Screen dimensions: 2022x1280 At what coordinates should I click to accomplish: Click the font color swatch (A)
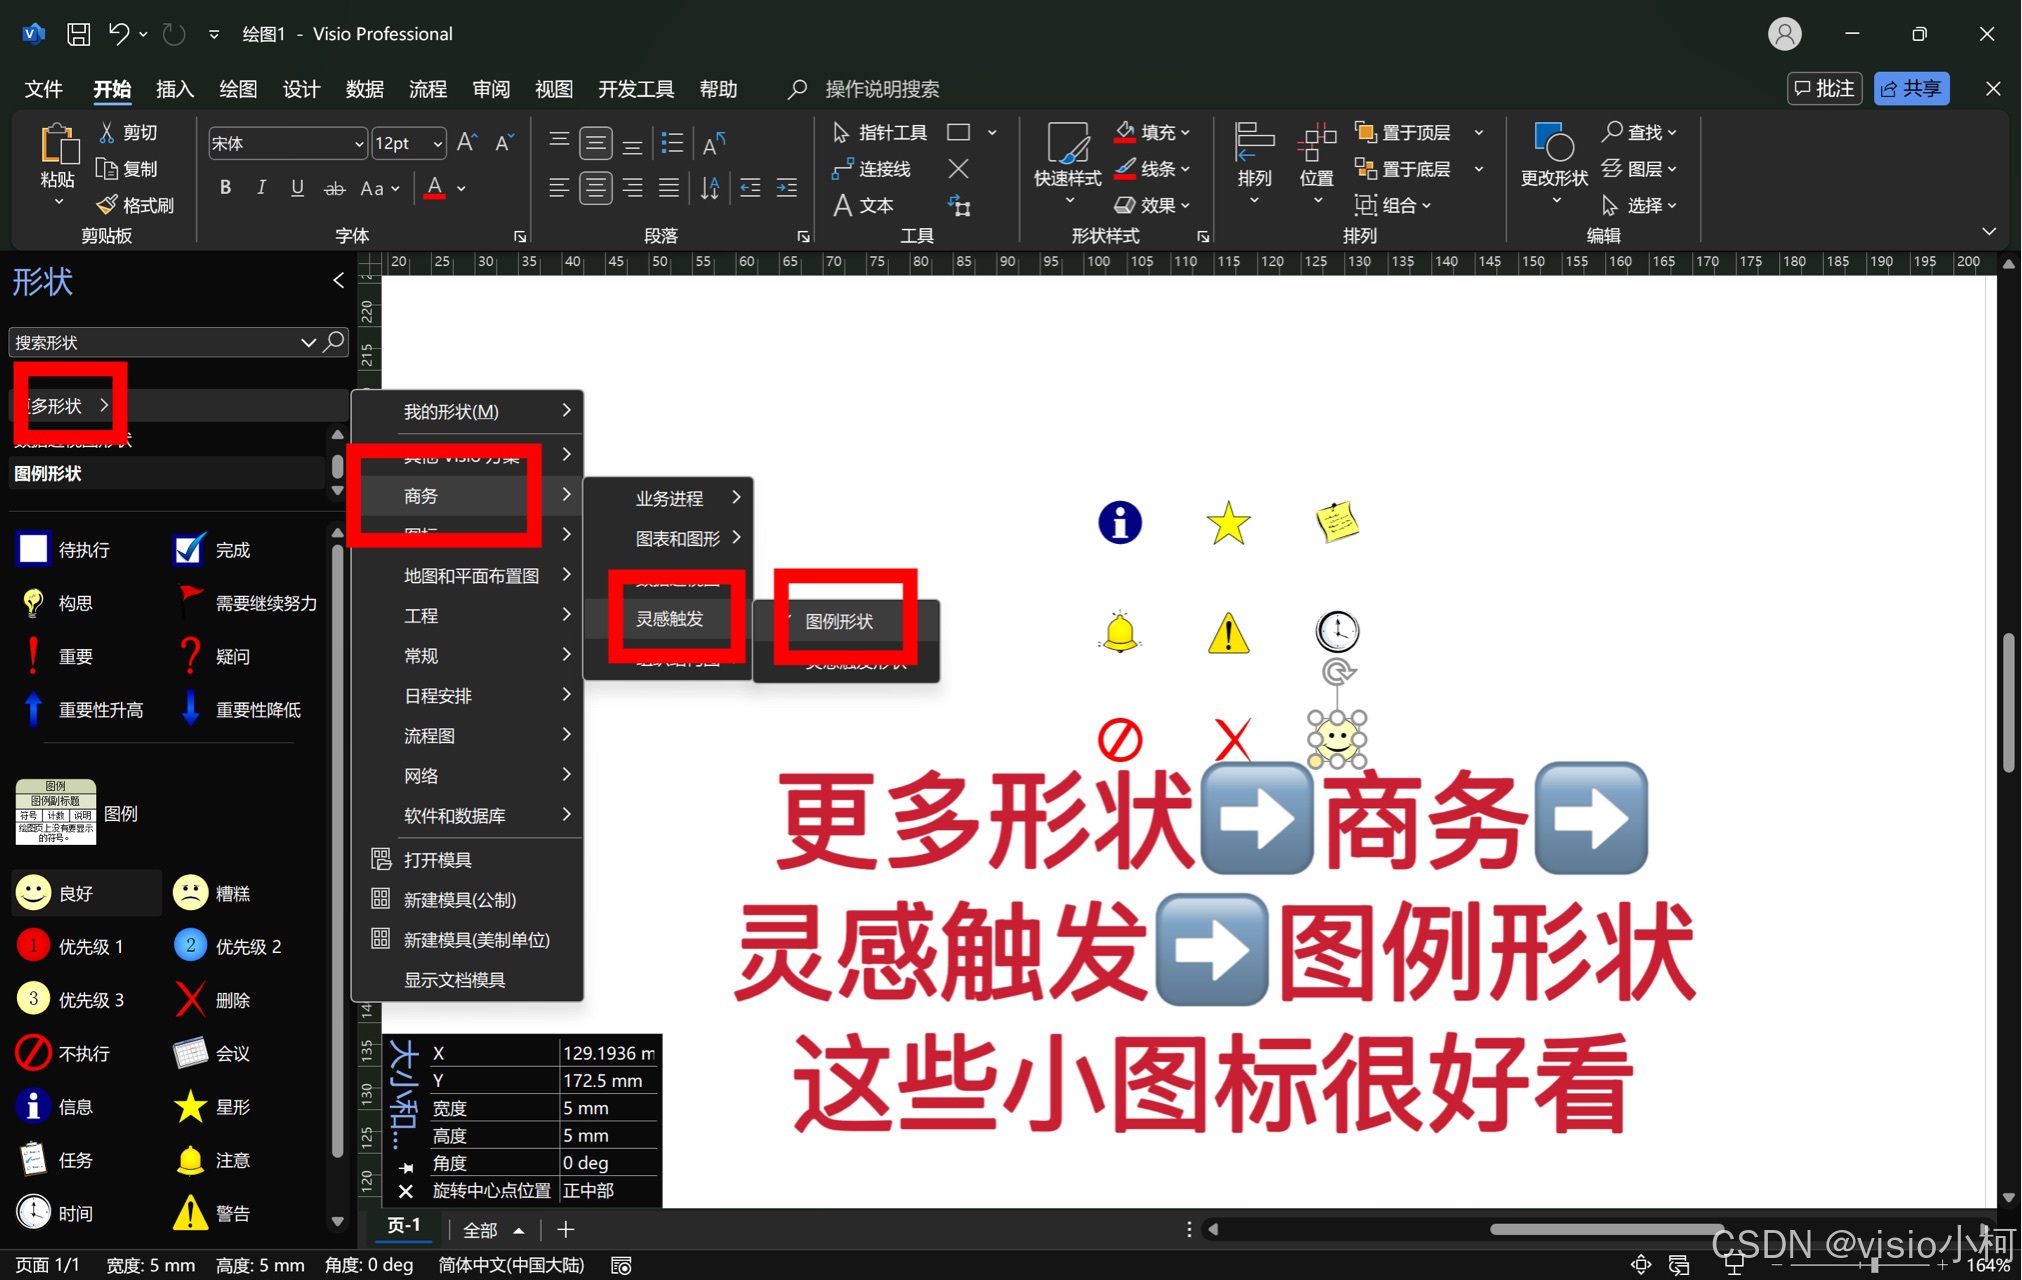tap(434, 188)
